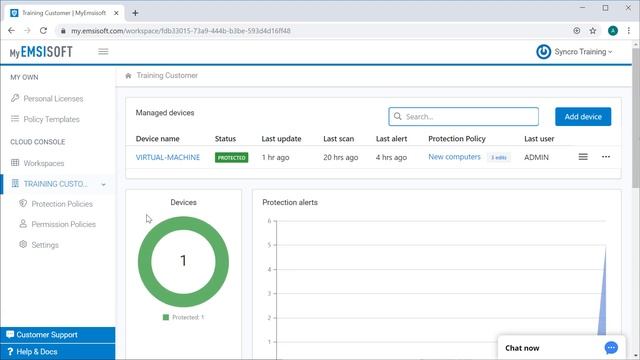The width and height of the screenshot is (640, 360).
Task: Click the Settings gear icon
Action: coord(23,244)
